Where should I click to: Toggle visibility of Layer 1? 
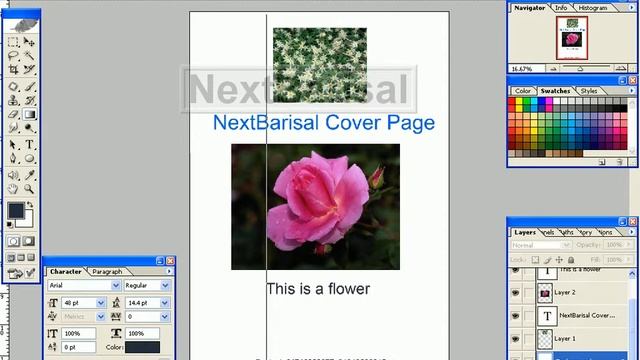pos(516,339)
